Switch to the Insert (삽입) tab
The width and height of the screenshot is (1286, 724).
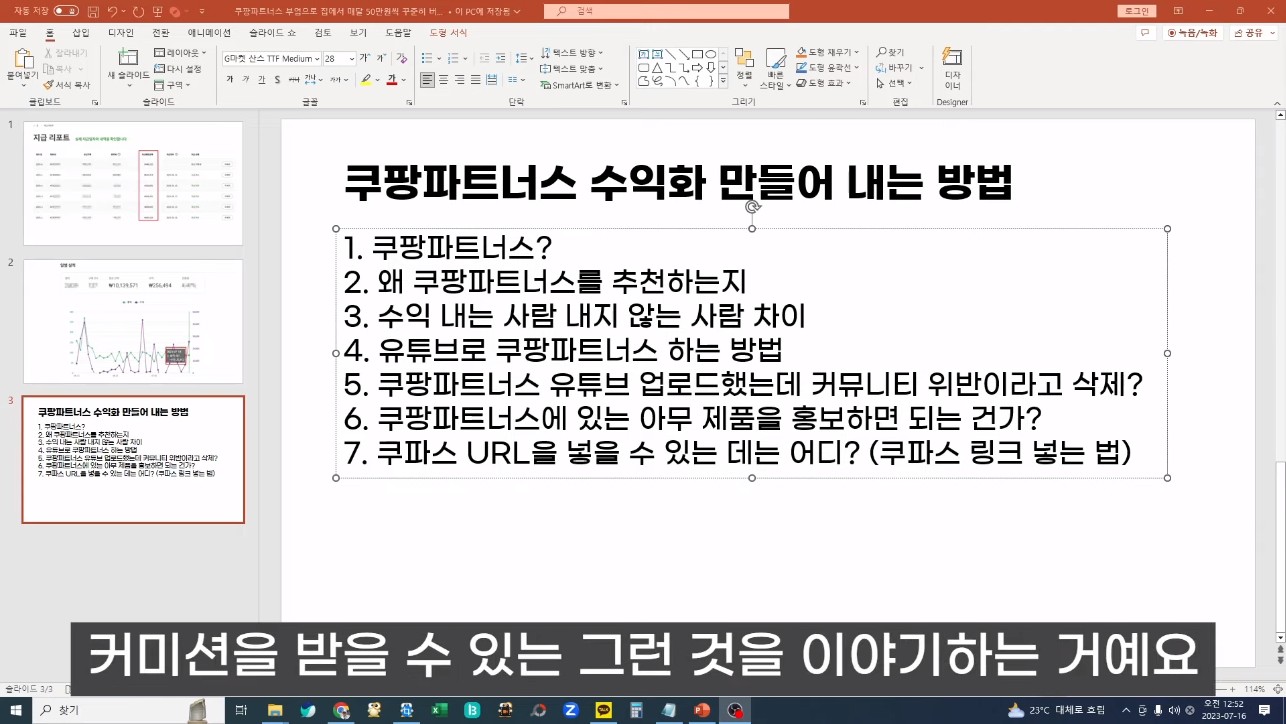point(80,33)
